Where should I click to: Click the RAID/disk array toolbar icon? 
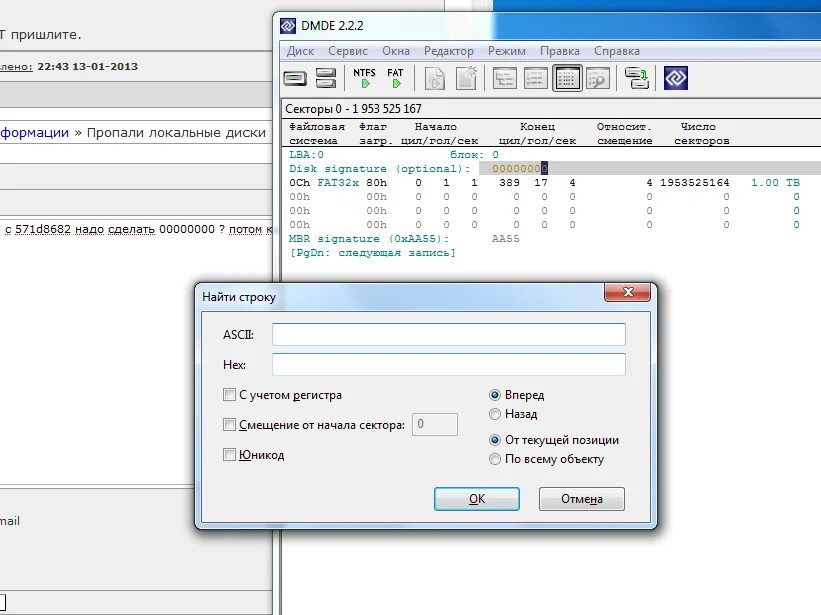click(326, 79)
